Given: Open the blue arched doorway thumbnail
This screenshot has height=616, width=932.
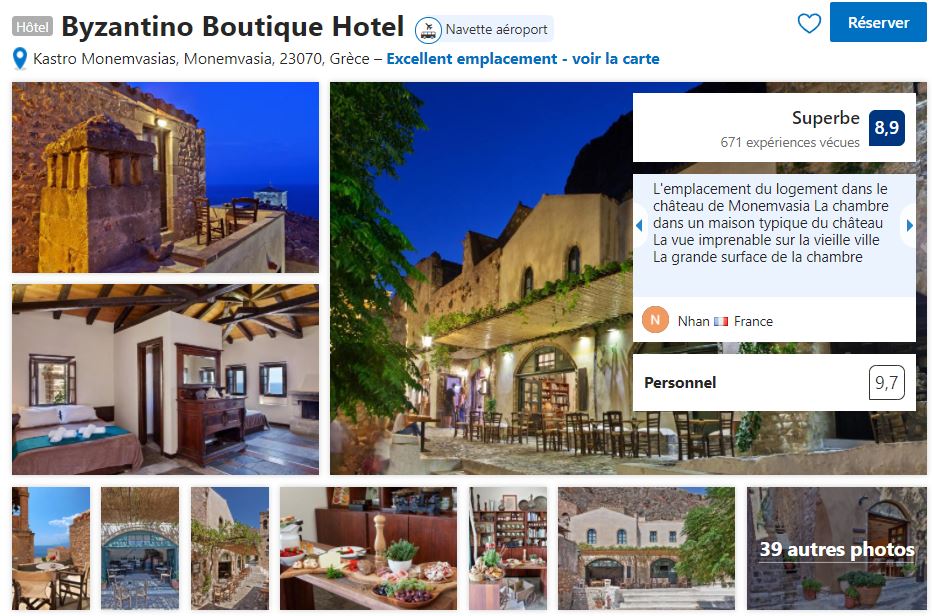Looking at the screenshot, I should pos(140,548).
